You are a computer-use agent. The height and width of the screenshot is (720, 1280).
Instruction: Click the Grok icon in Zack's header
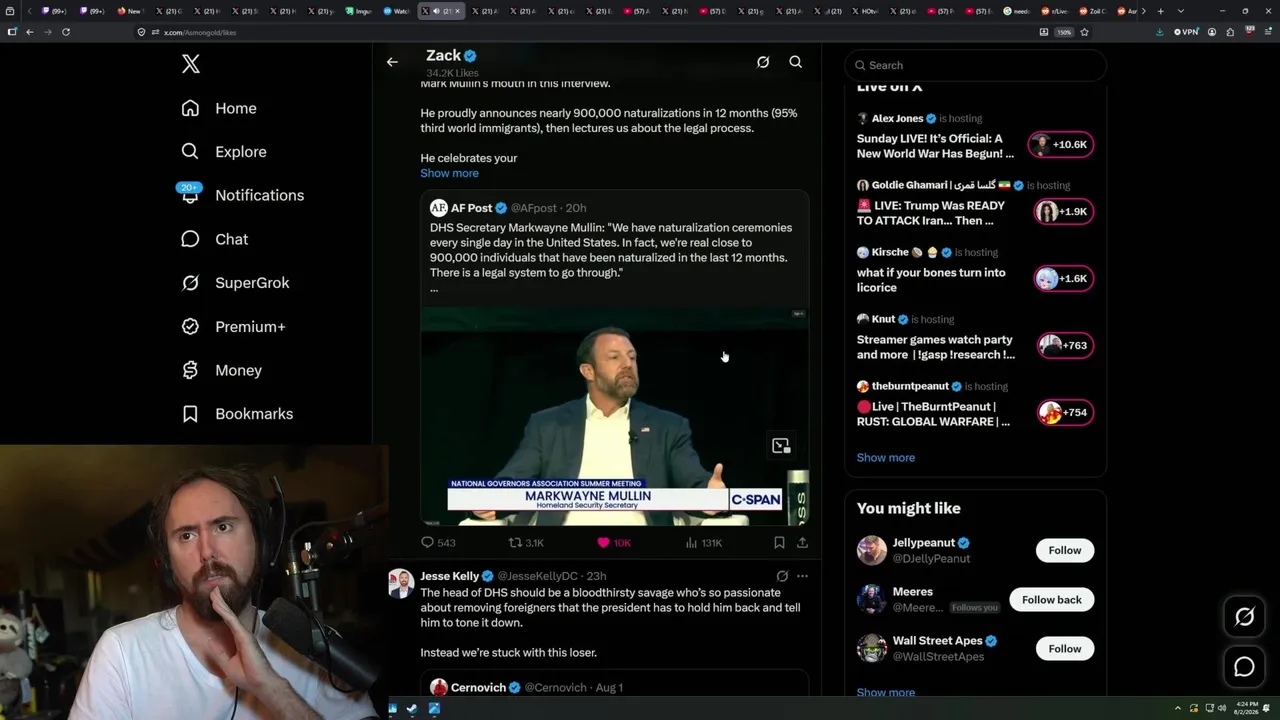(x=763, y=62)
